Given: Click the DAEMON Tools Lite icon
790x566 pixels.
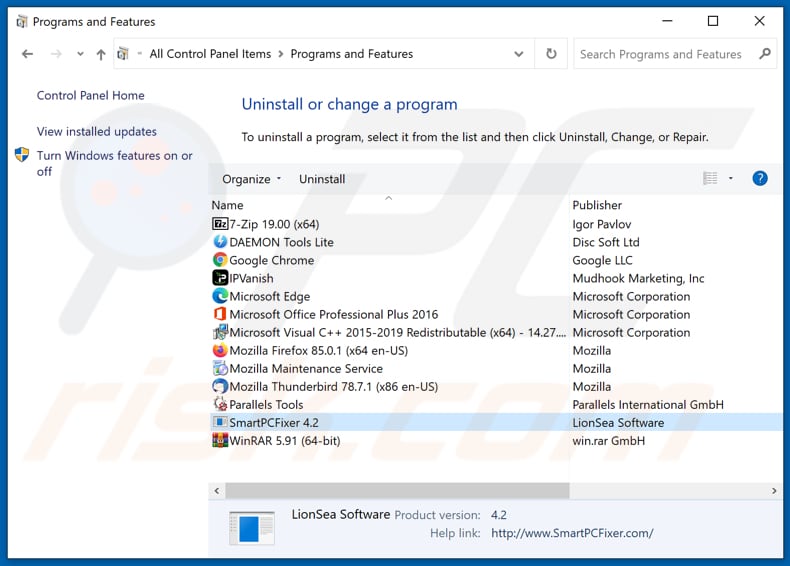Looking at the screenshot, I should pos(220,242).
